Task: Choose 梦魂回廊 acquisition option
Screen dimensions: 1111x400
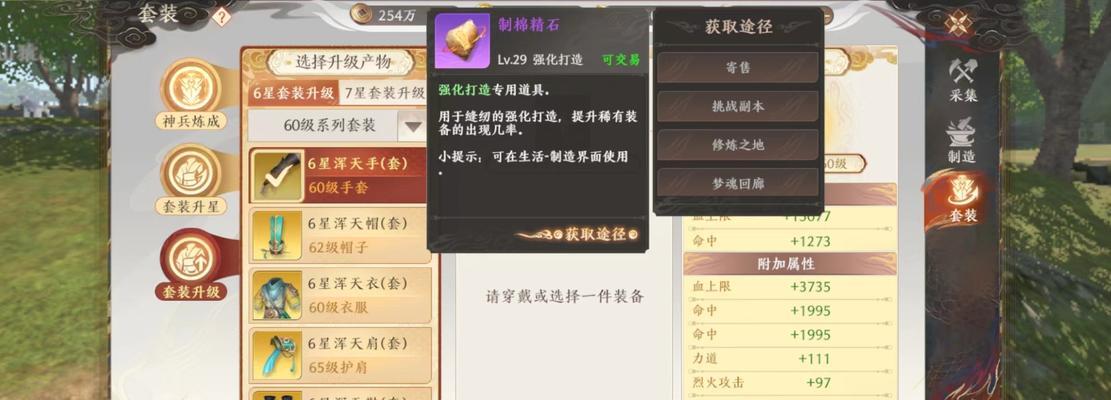Action: 738,183
